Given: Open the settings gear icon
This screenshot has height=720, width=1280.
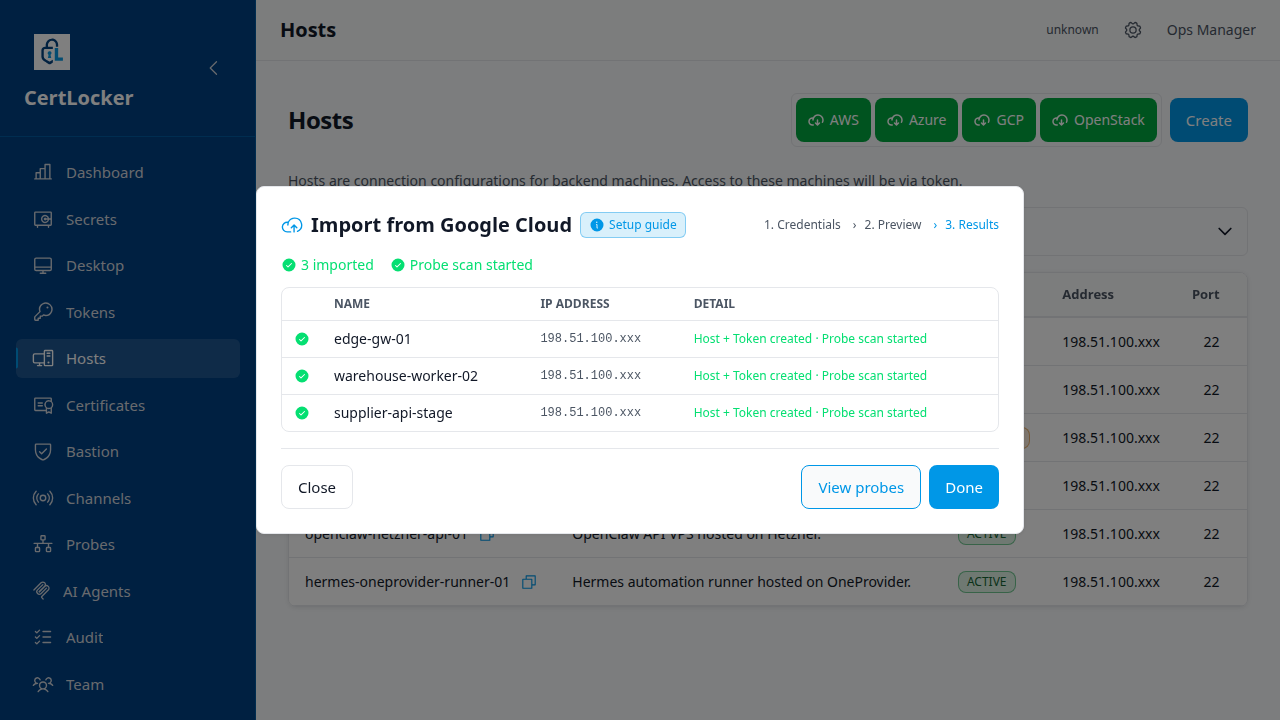Looking at the screenshot, I should tap(1133, 30).
